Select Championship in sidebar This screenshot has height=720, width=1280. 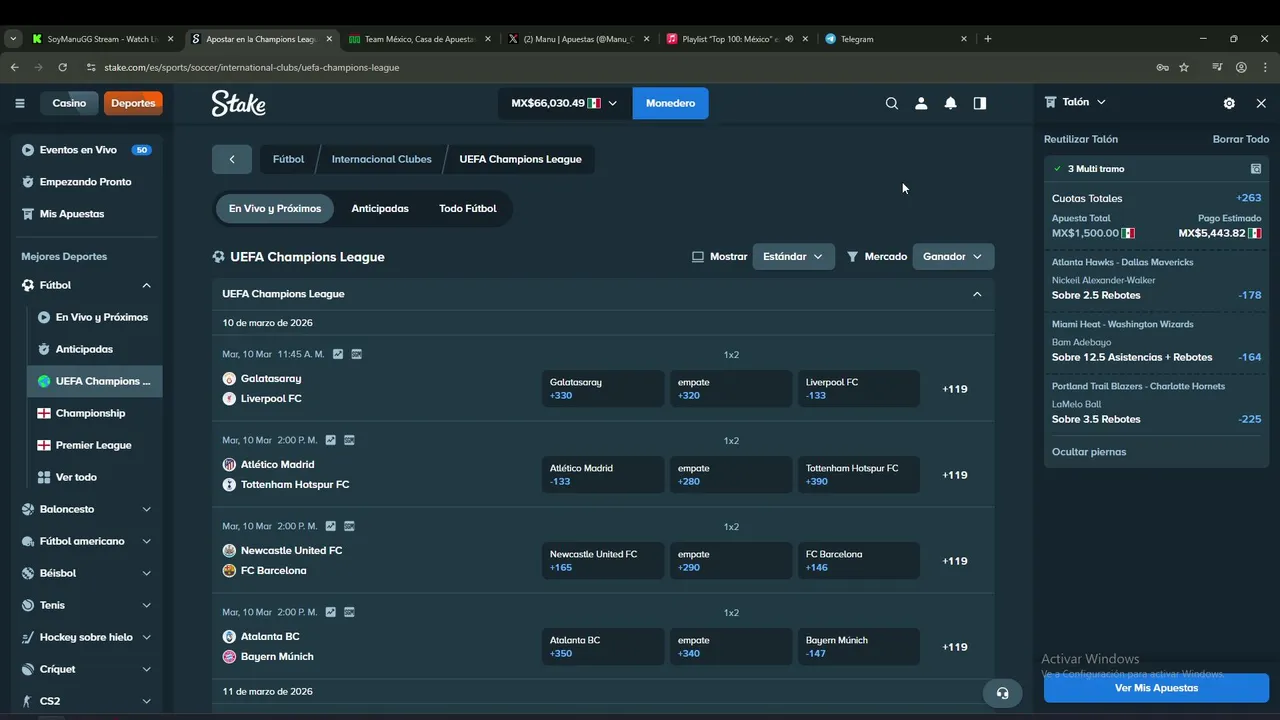[x=90, y=413]
